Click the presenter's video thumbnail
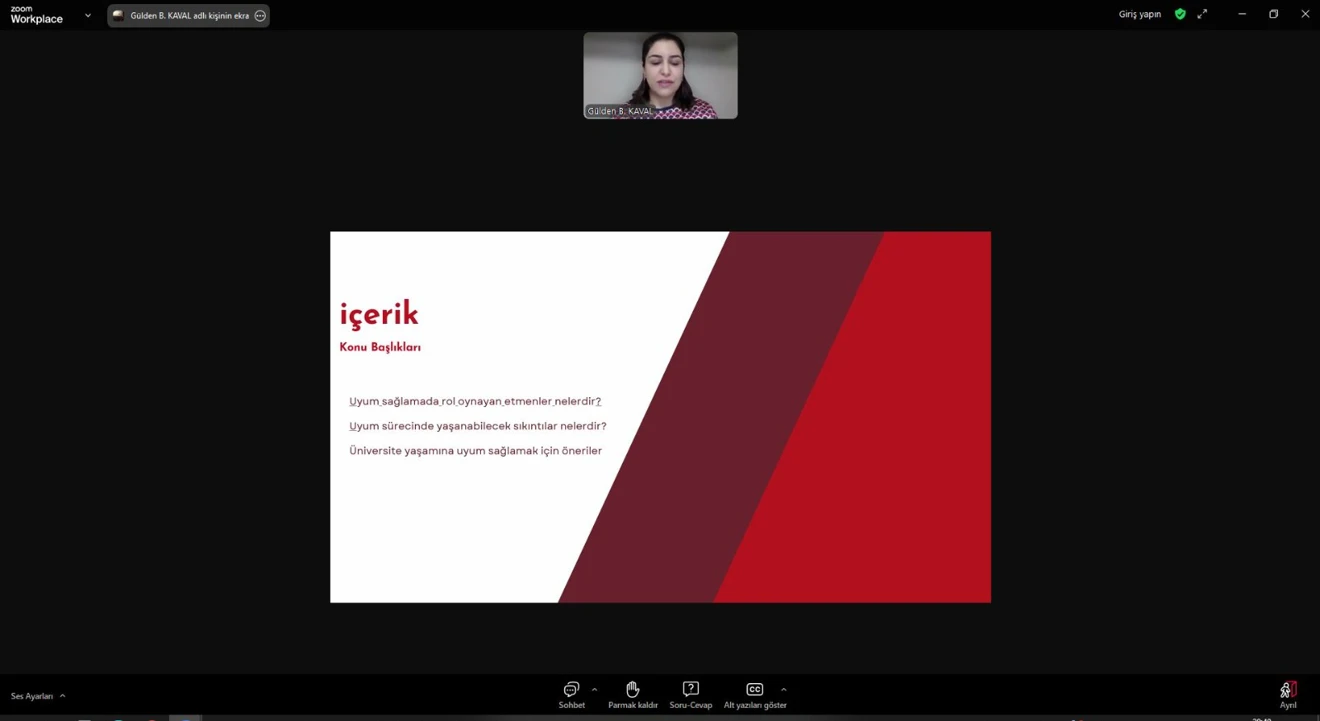The width and height of the screenshot is (1320, 721). 660,75
